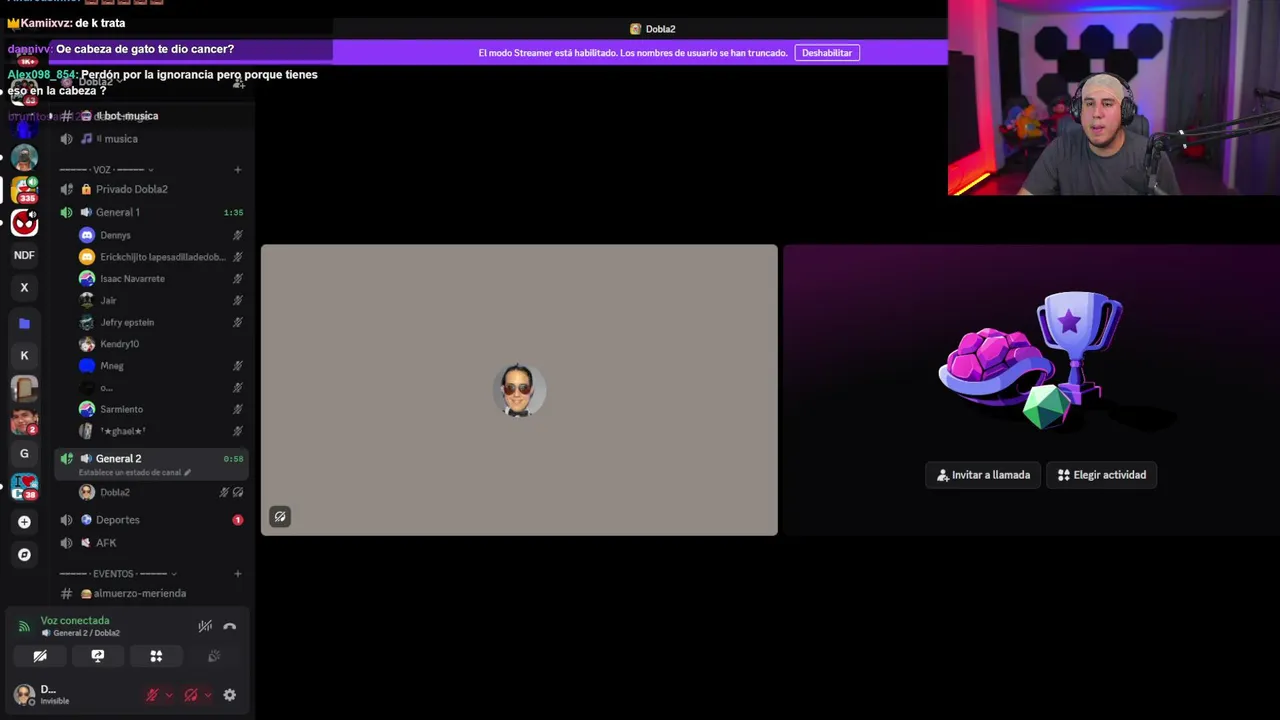Image resolution: width=1280 pixels, height=720 pixels.
Task: Click the Deshabilitar streamer mode button
Action: [x=827, y=53]
